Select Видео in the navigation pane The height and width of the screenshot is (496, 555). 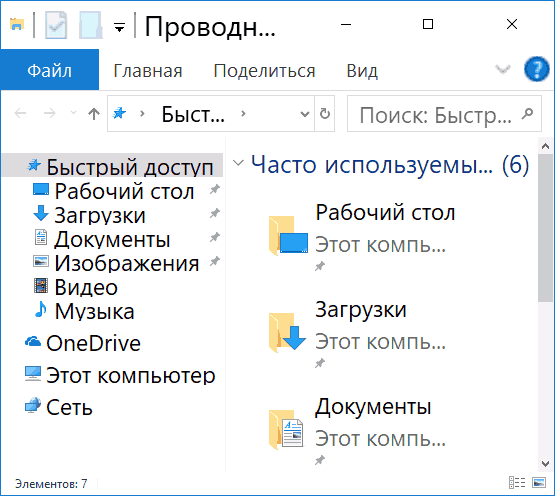coord(86,287)
